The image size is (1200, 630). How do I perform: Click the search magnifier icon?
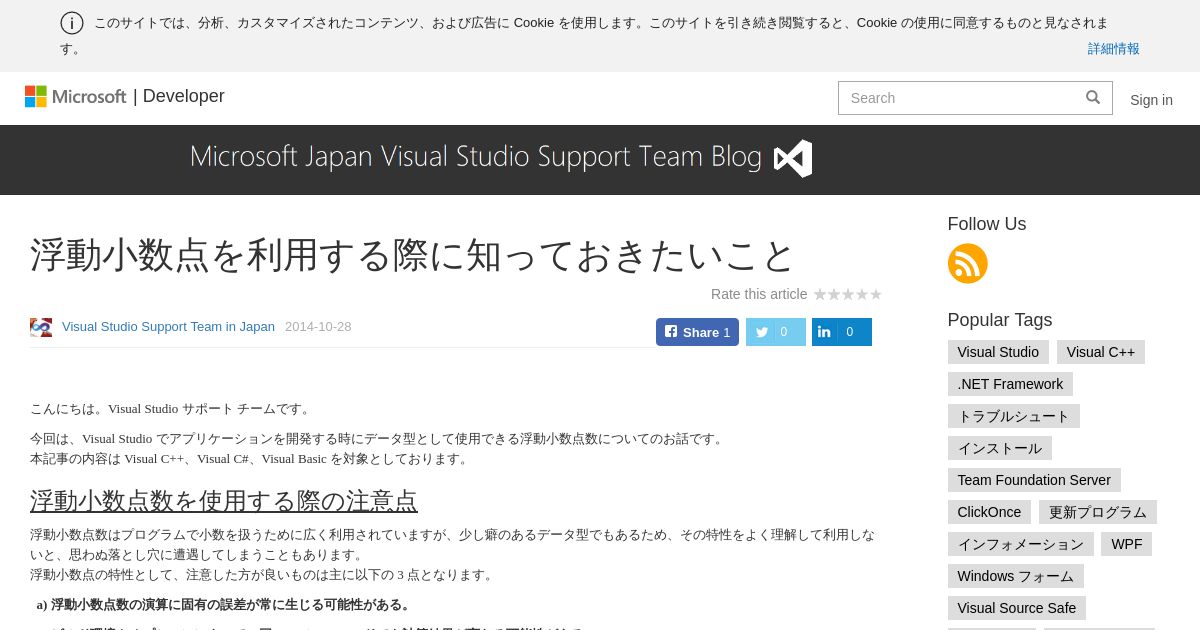(1093, 97)
